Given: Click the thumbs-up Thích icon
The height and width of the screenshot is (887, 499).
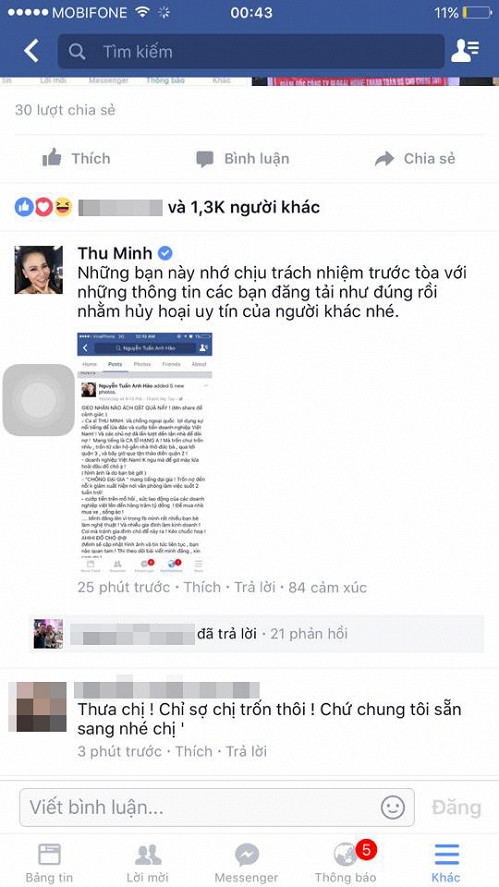Looking at the screenshot, I should coord(52,158).
